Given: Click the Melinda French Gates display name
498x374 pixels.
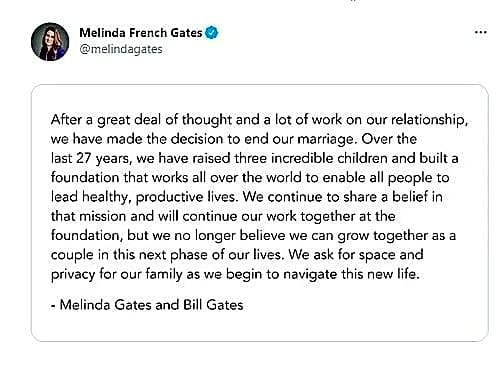Looking at the screenshot, I should pos(141,33).
